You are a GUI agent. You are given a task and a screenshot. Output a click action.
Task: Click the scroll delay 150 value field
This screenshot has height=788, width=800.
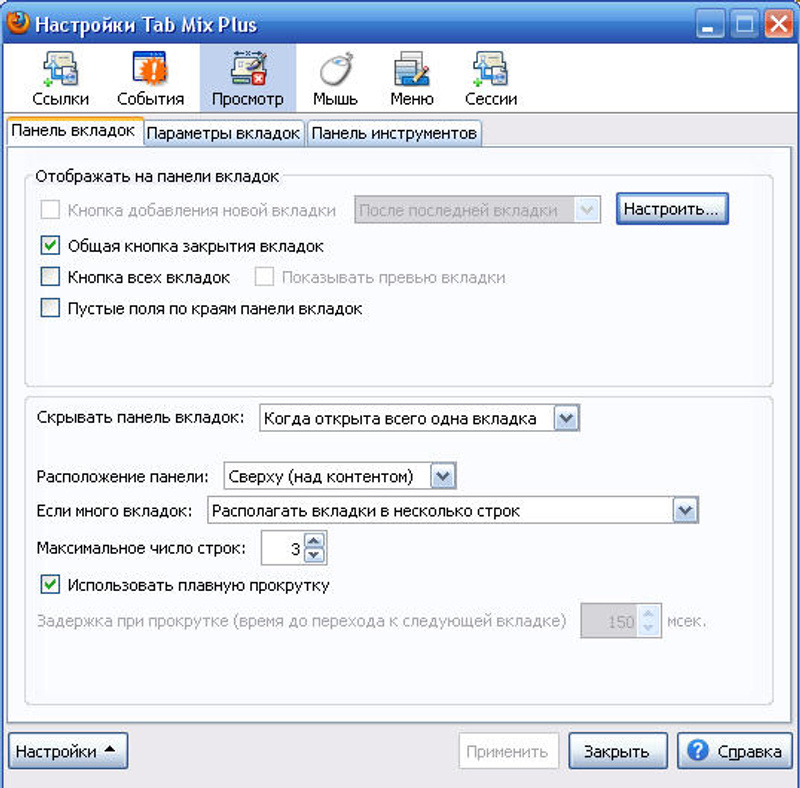point(609,621)
